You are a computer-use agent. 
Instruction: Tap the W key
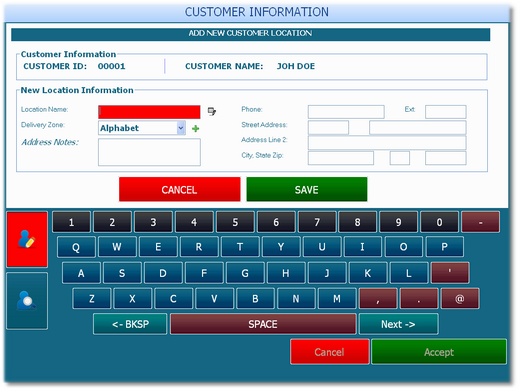pos(117,247)
